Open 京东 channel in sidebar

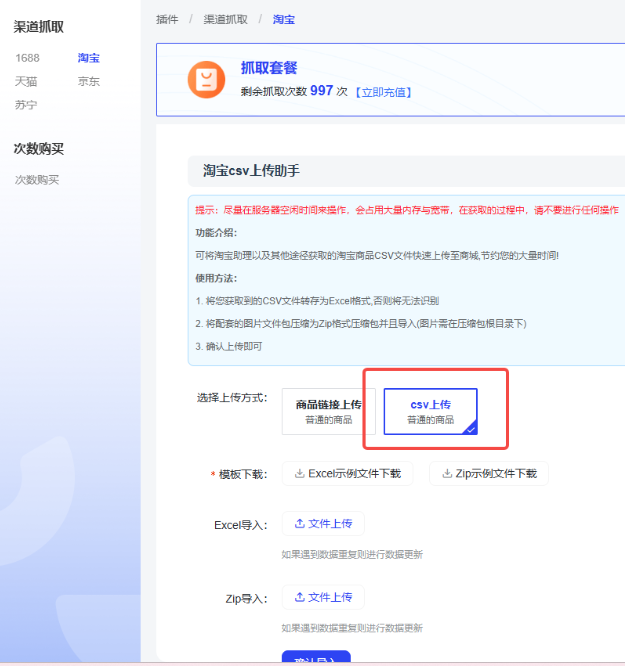coord(89,81)
